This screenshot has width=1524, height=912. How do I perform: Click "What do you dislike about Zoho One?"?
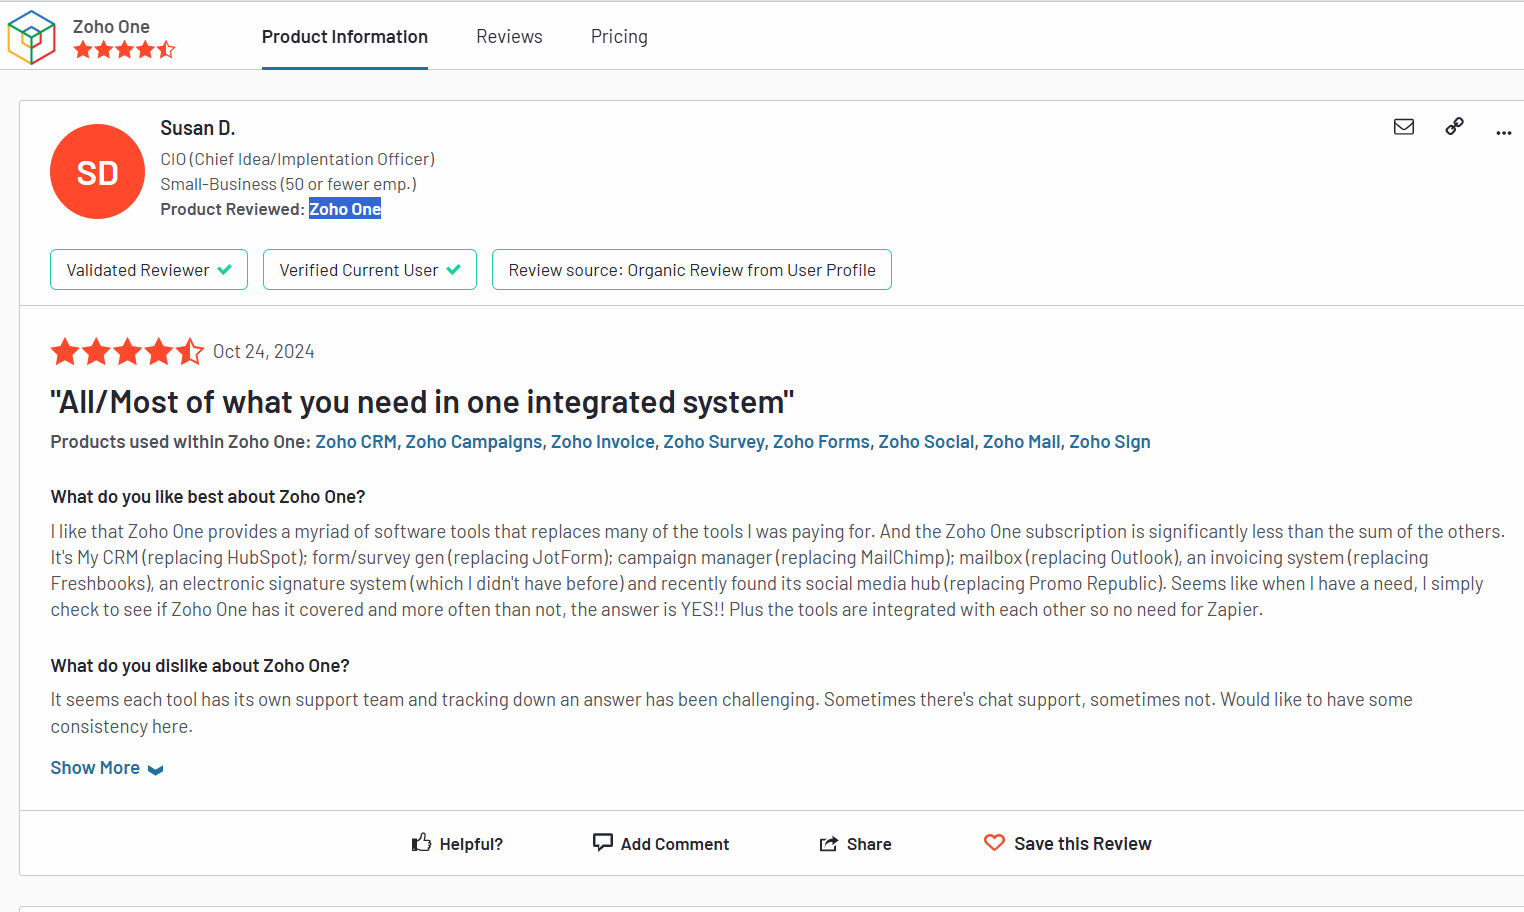200,666
